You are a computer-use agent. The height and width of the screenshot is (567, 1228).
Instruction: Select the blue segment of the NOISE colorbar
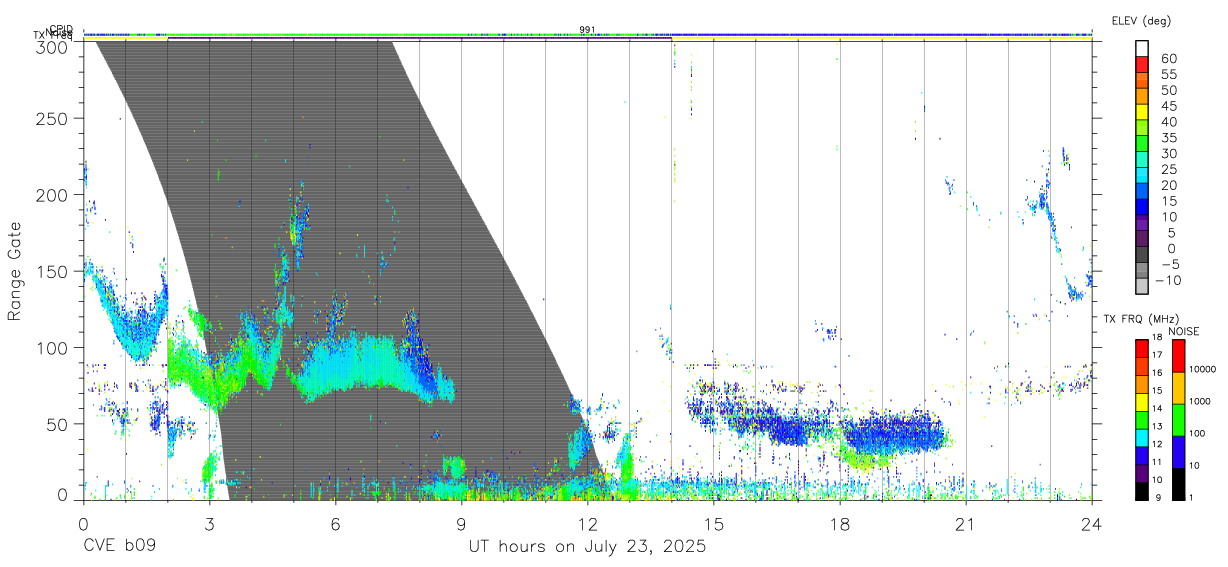click(1178, 452)
